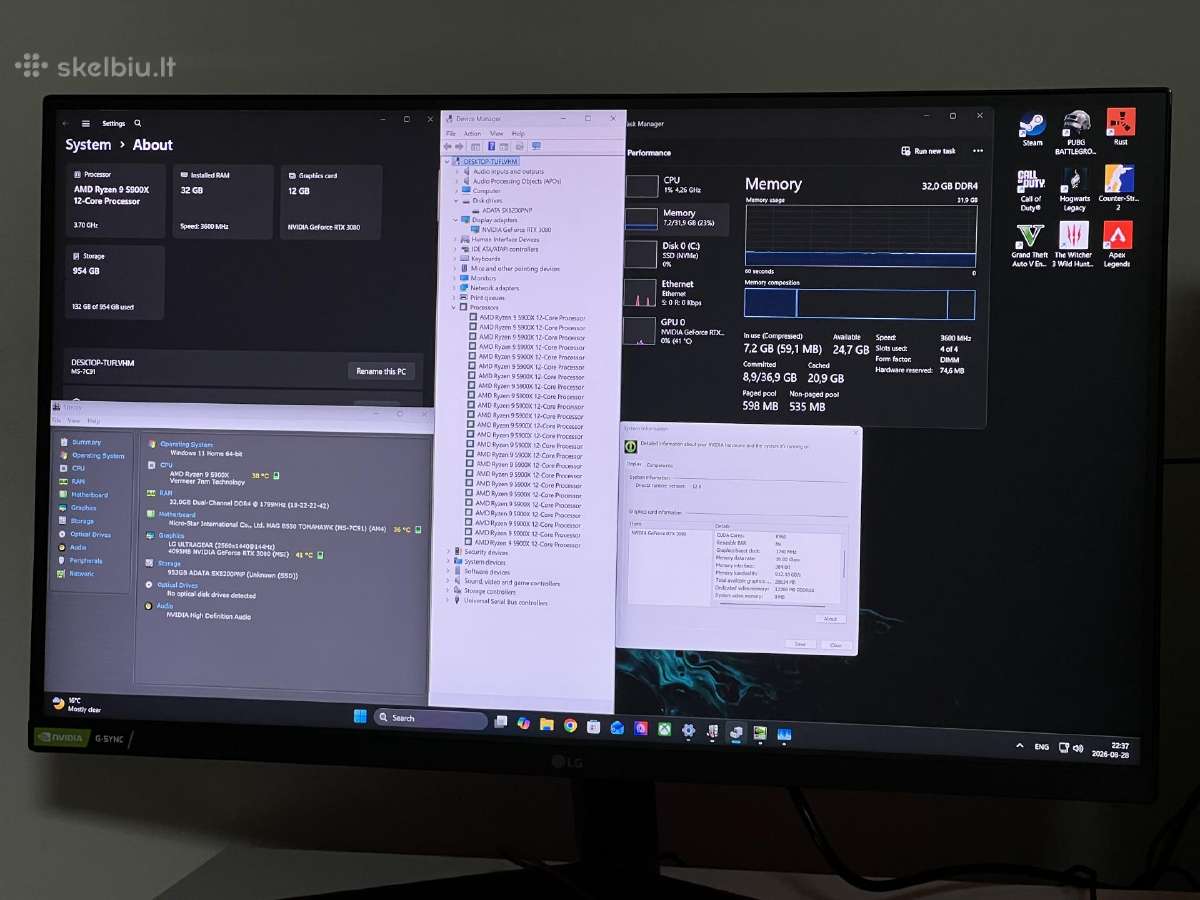Collapse the Processors node
Screen dimensions: 1200x900
click(454, 307)
